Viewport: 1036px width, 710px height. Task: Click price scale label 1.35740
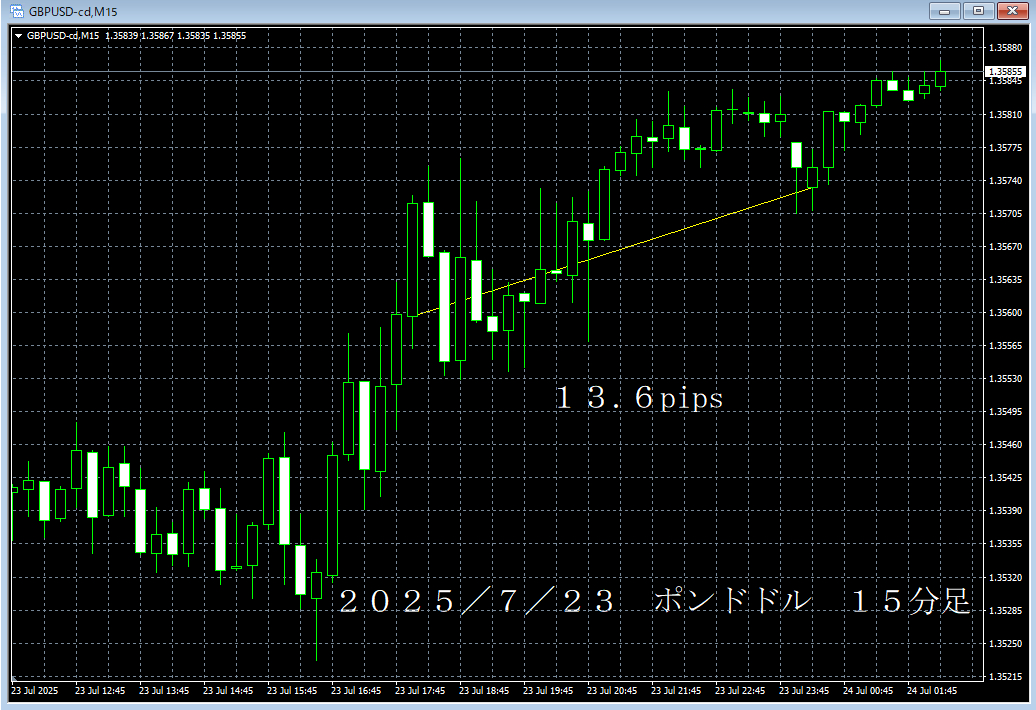1005,180
